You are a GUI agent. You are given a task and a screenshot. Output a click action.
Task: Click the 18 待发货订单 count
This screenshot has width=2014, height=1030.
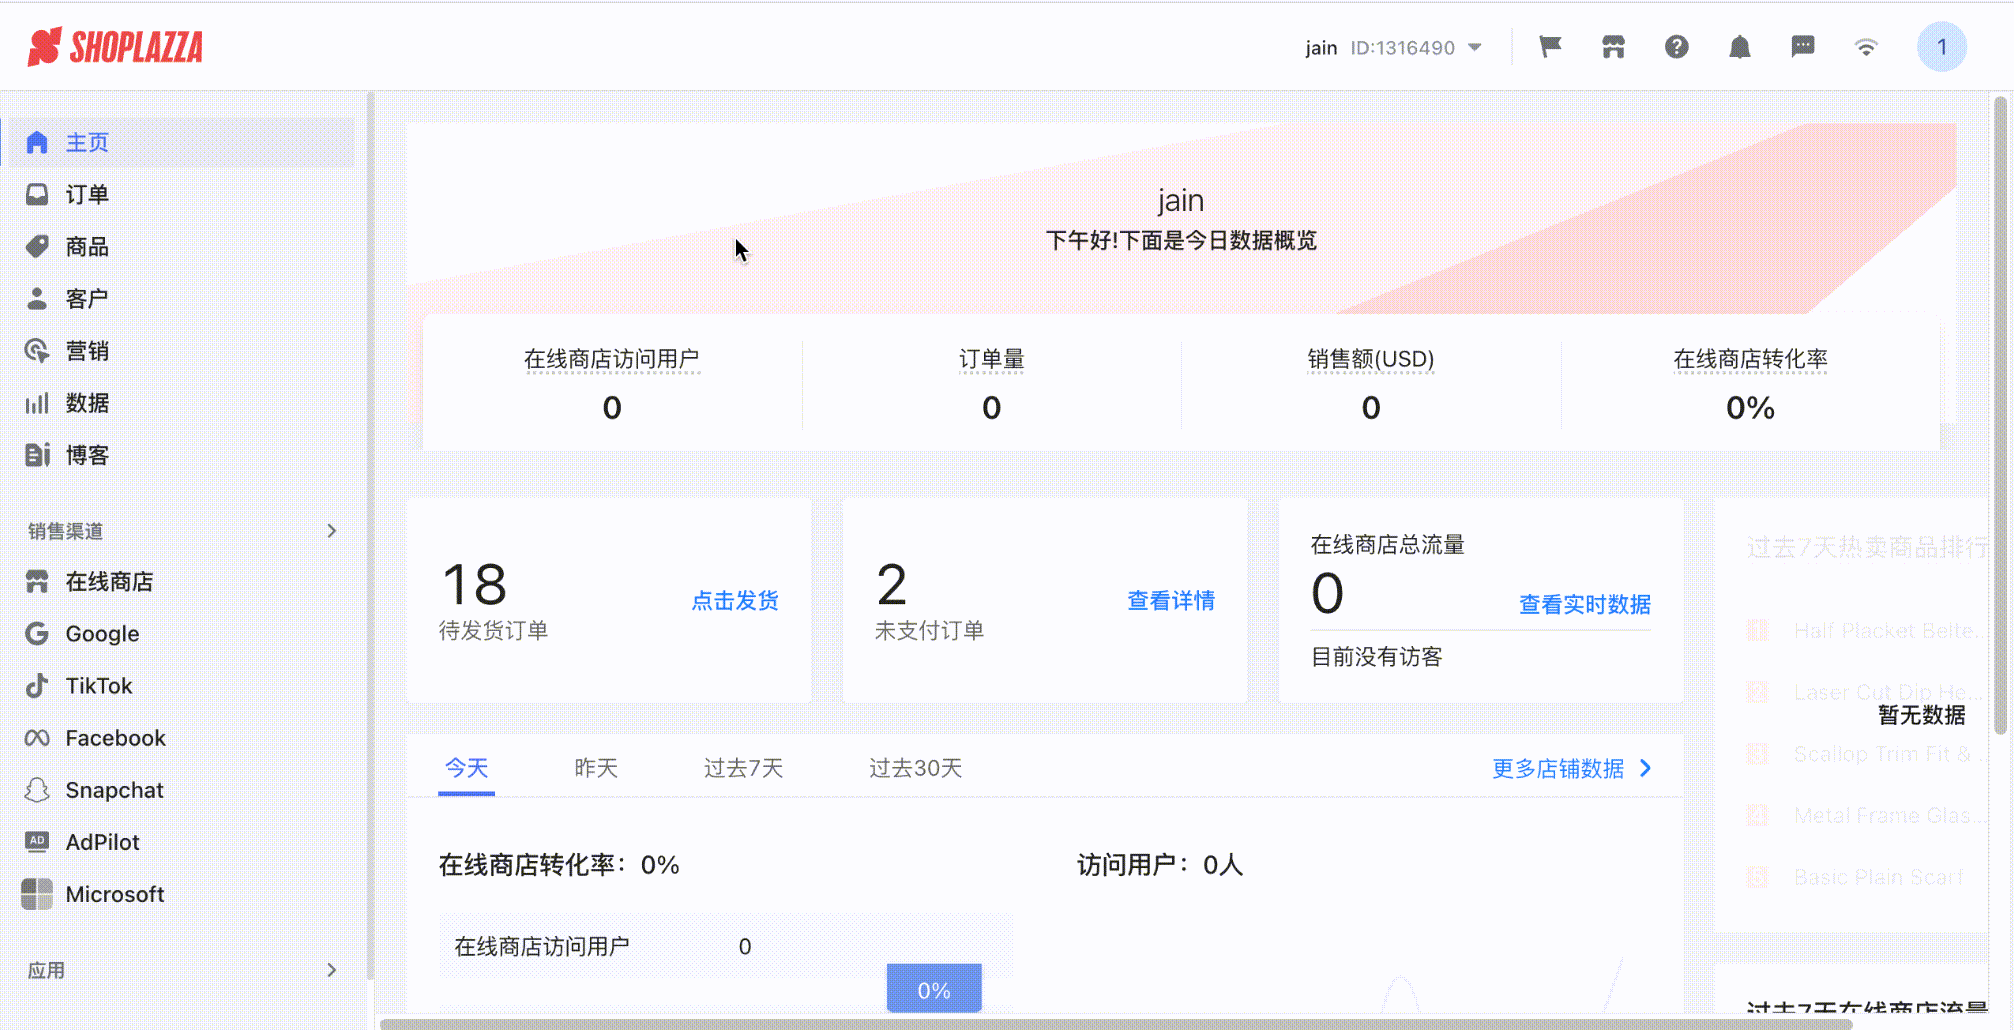point(475,585)
